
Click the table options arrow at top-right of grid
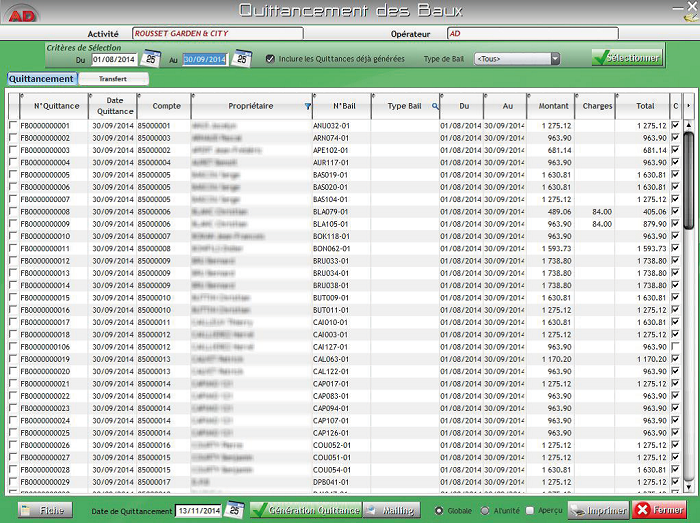point(688,104)
